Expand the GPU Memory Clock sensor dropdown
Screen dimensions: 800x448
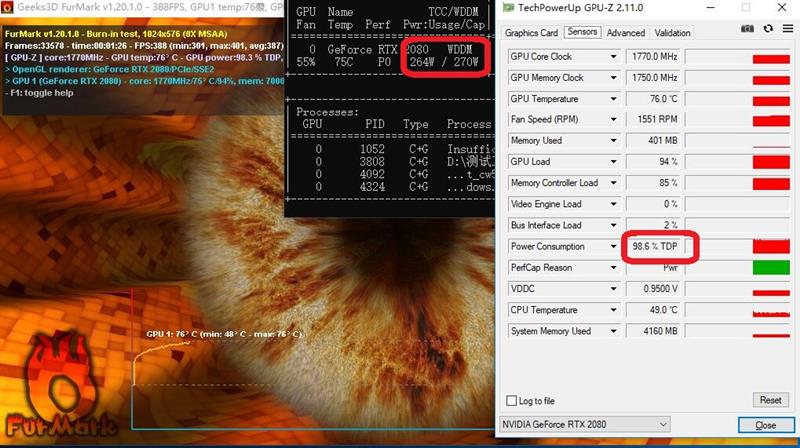click(x=613, y=78)
